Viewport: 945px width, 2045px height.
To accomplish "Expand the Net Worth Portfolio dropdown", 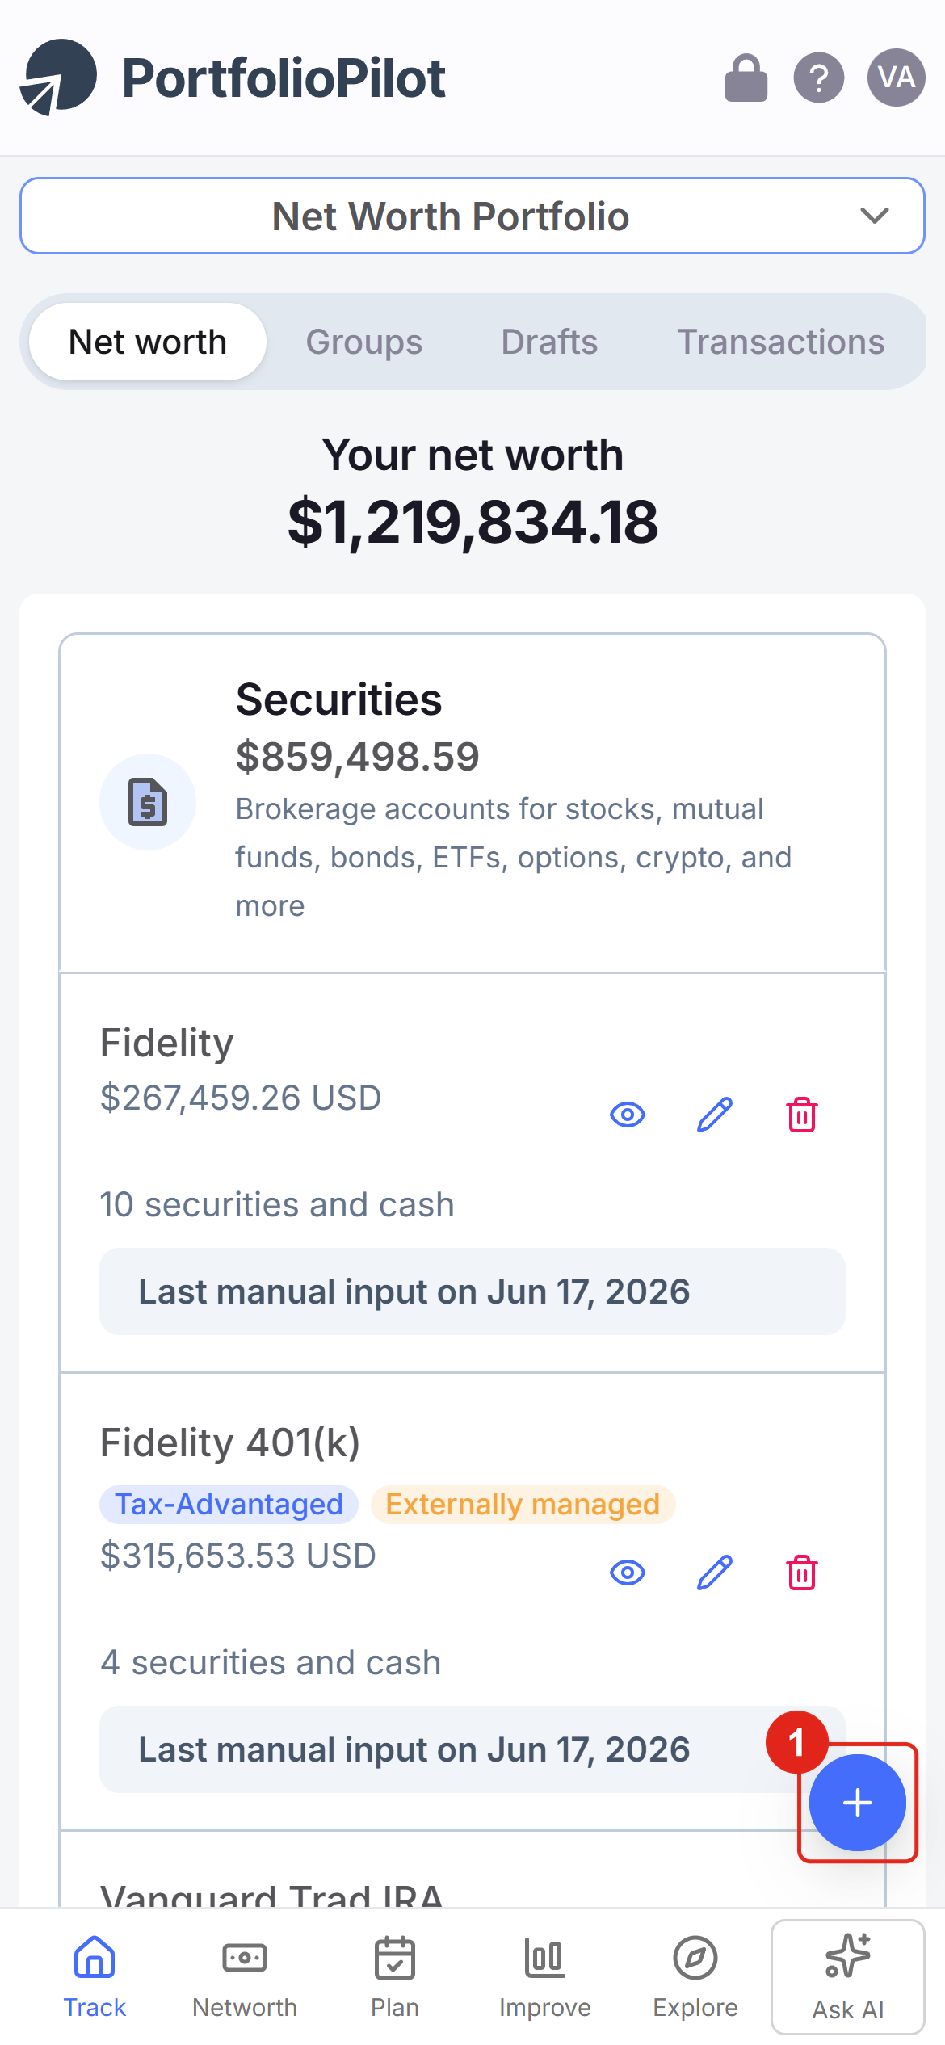I will (x=472, y=216).
